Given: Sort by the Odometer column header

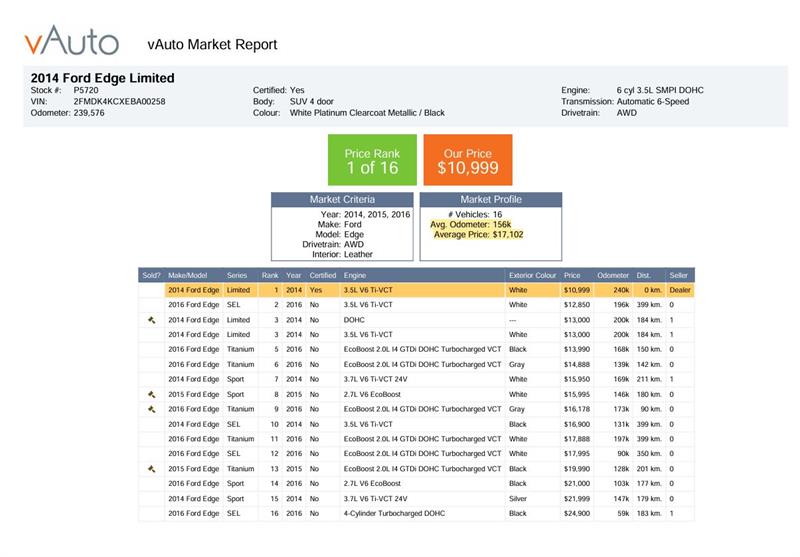Looking at the screenshot, I should pyautogui.click(x=613, y=275).
